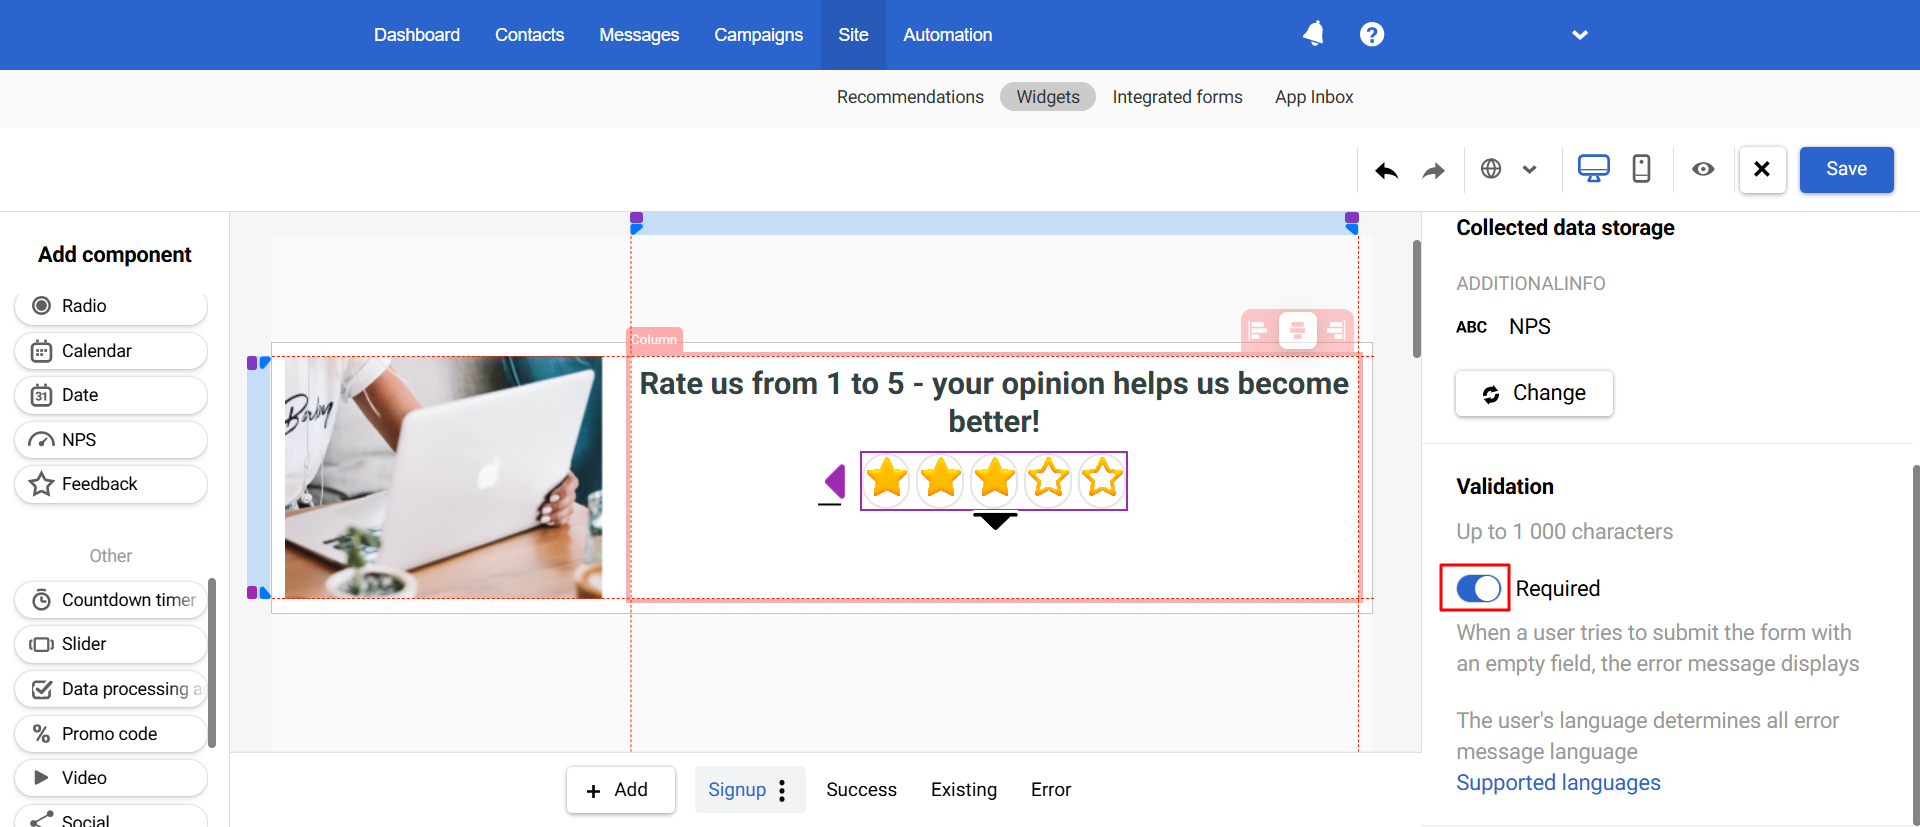
Task: Select the Widgets tab
Action: pos(1048,97)
